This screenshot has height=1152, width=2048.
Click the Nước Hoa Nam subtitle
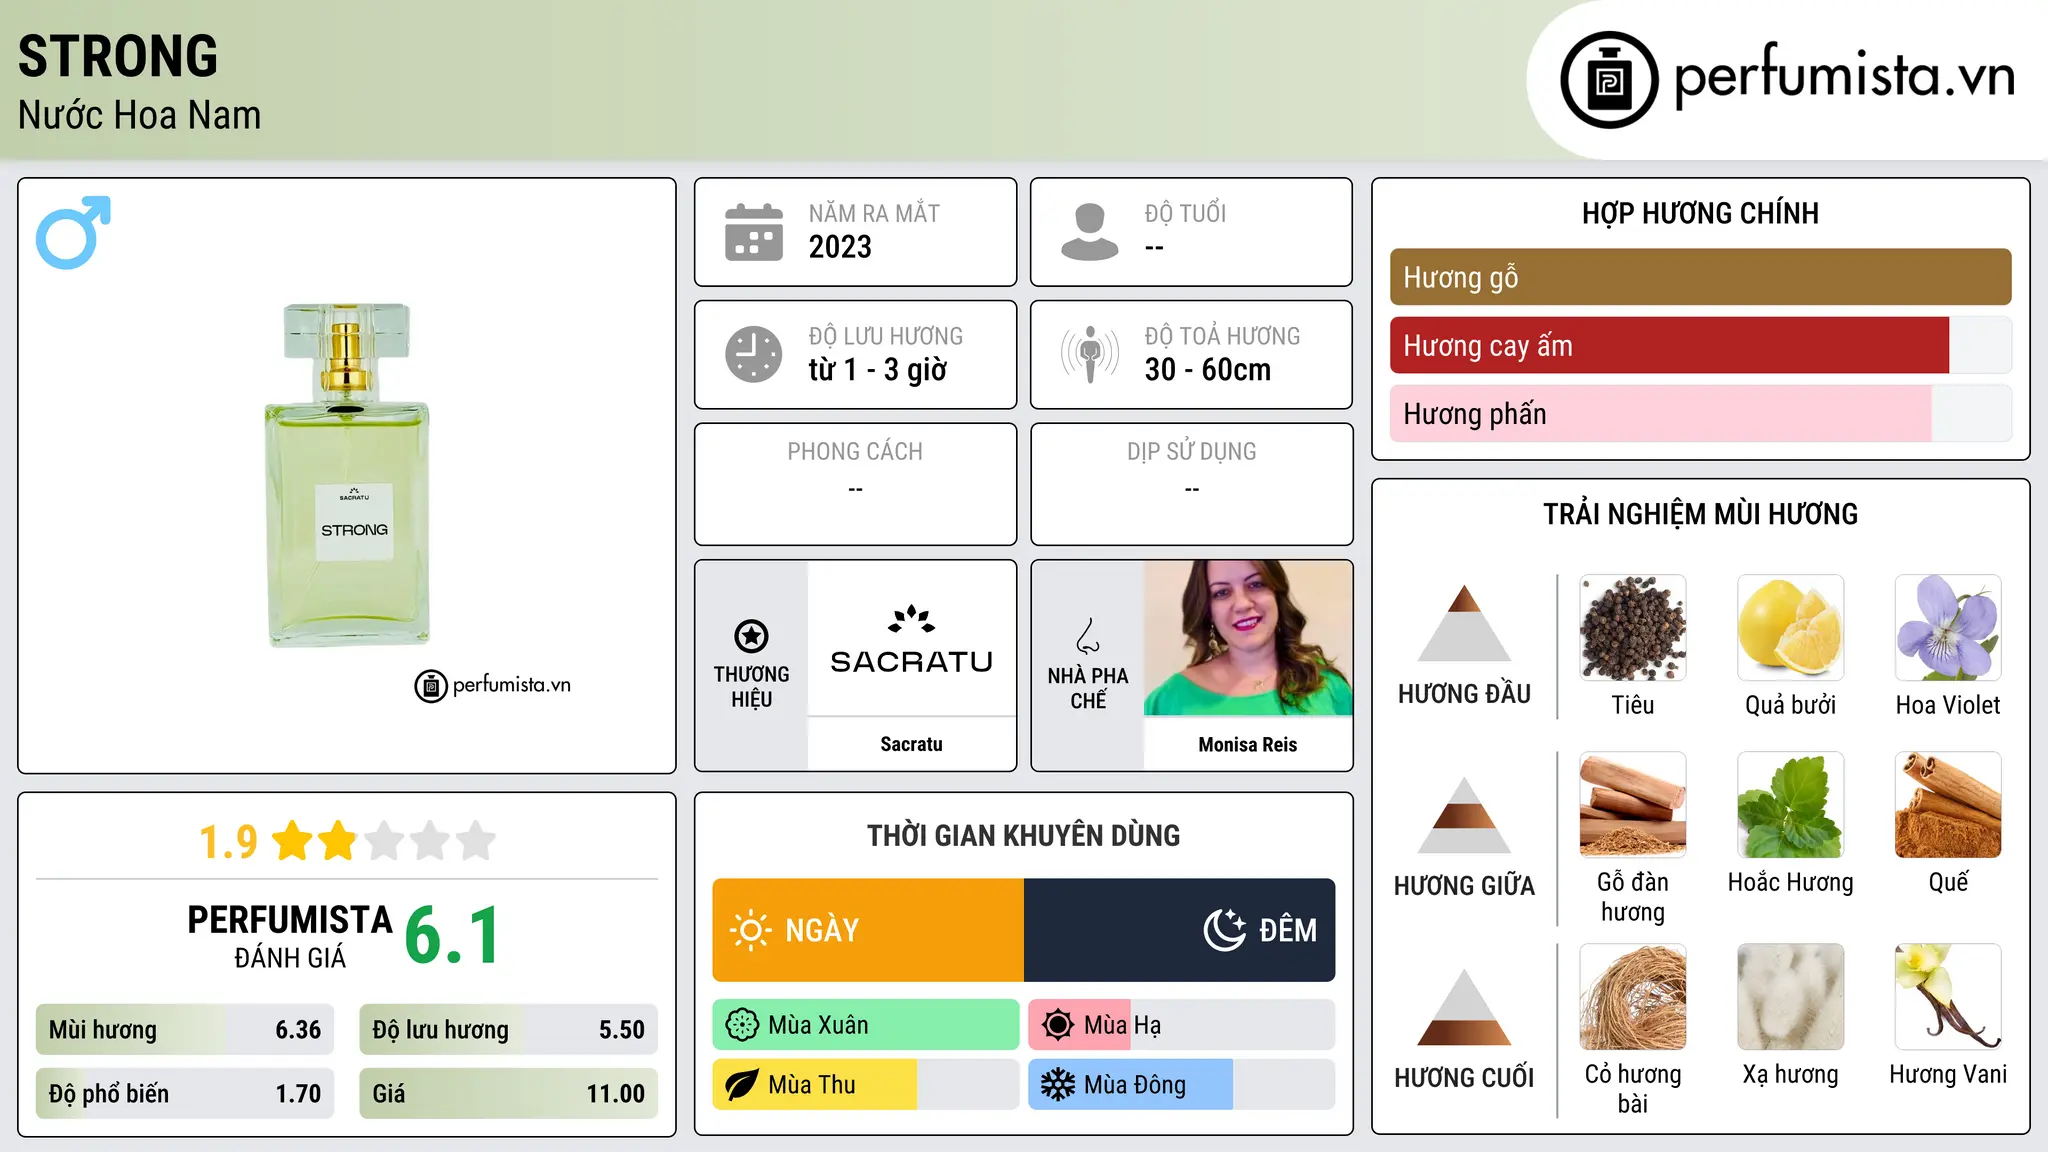(140, 115)
